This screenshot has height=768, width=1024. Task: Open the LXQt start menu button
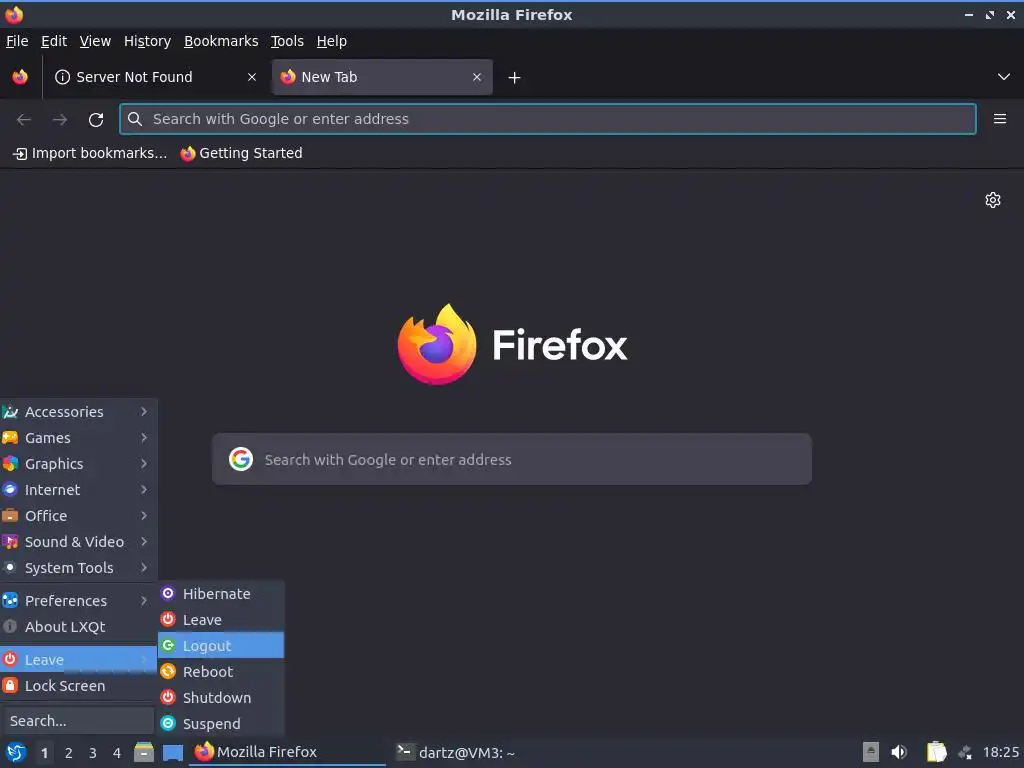[16, 753]
